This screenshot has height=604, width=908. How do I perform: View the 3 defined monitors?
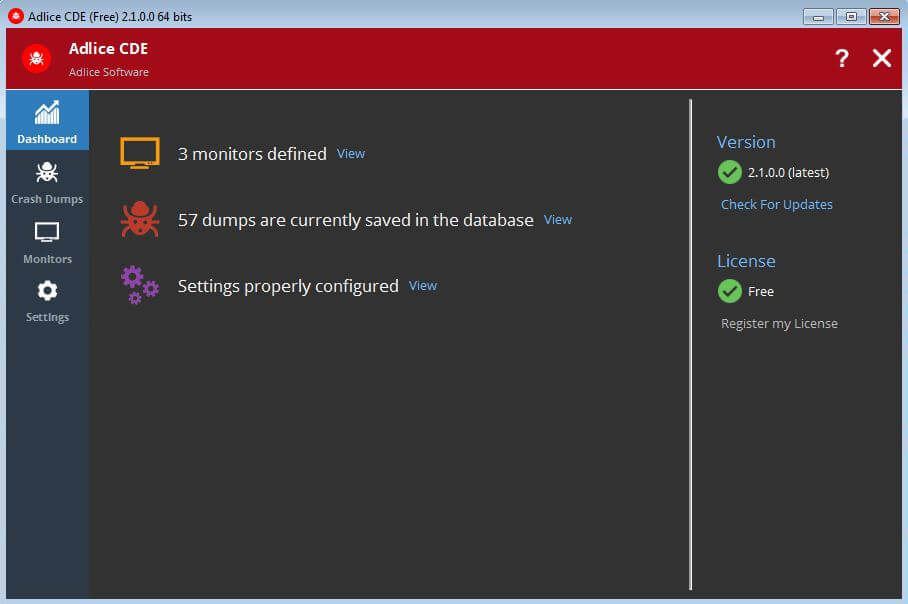(351, 154)
